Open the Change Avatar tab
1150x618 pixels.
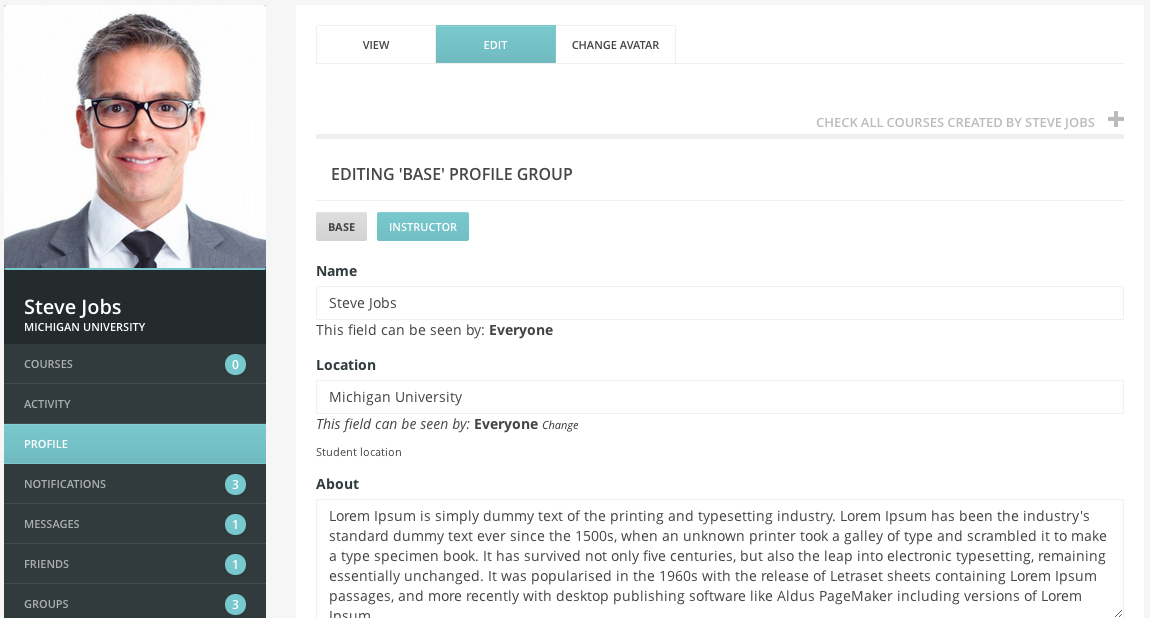(x=615, y=45)
